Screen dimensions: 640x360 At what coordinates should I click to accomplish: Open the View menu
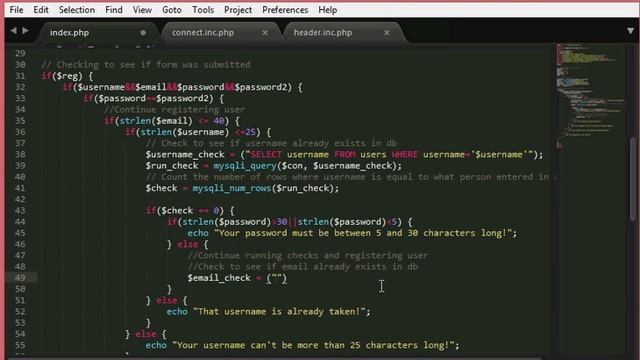tap(142, 10)
